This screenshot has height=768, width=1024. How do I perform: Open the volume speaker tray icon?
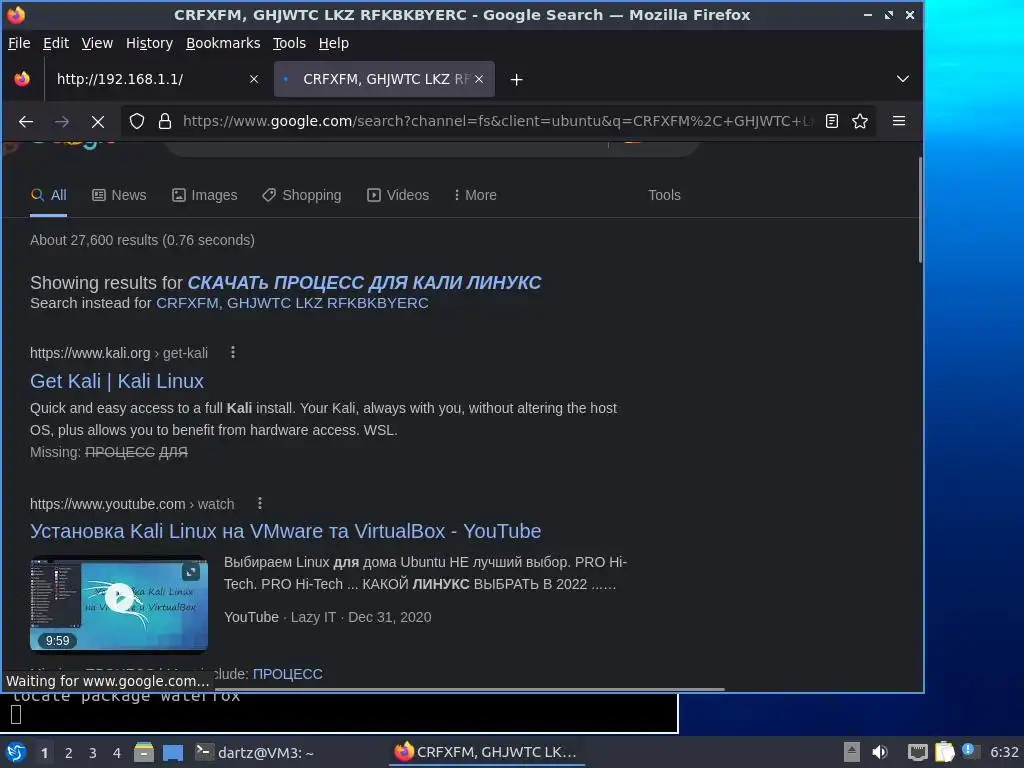pyautogui.click(x=880, y=752)
